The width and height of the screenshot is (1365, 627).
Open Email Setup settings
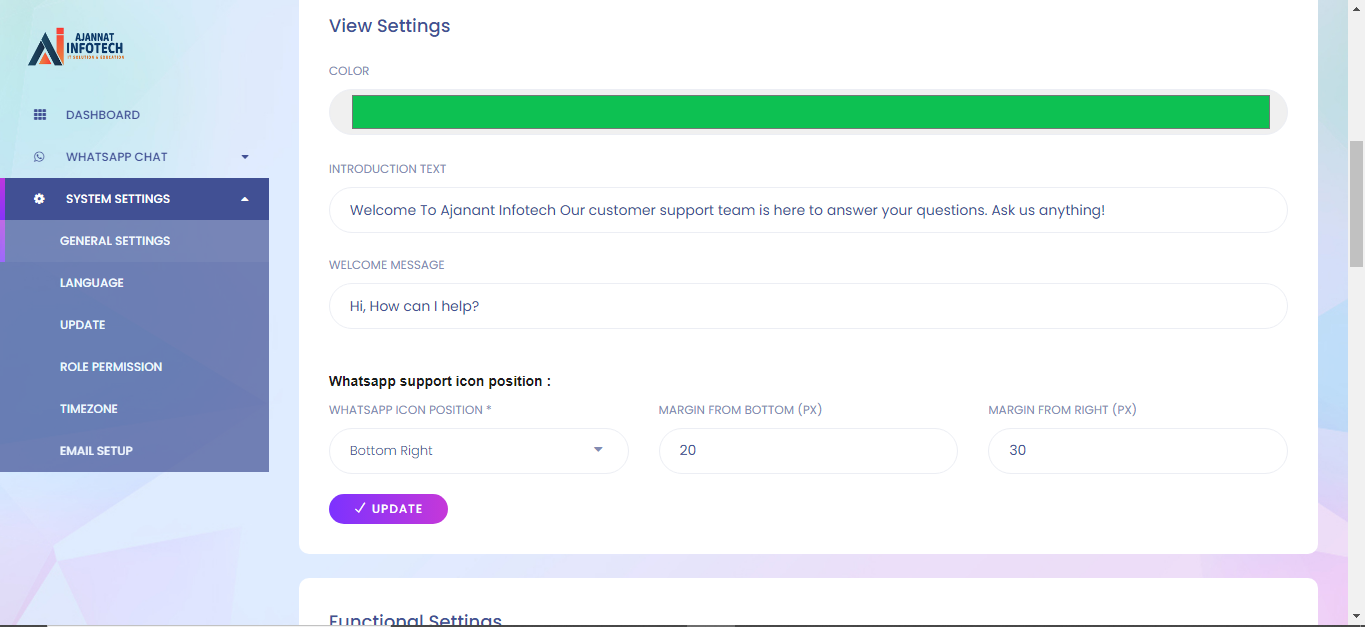pyautogui.click(x=96, y=451)
